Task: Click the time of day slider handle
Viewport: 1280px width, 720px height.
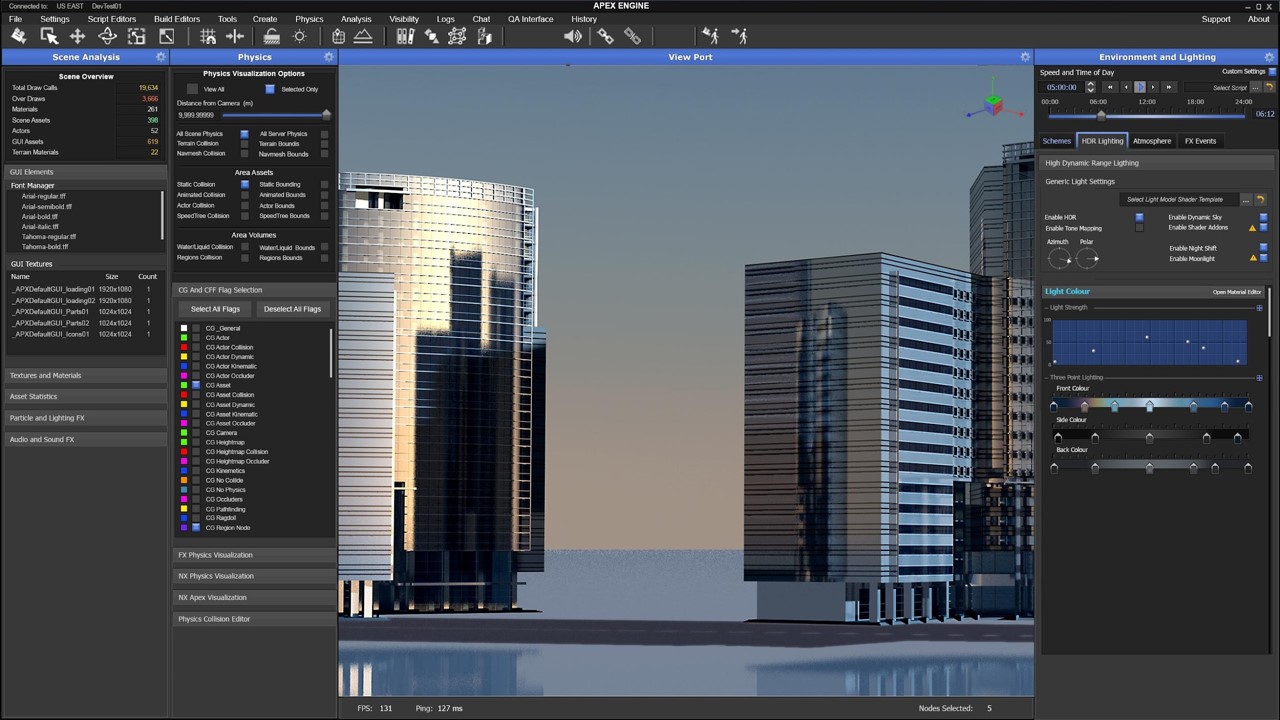Action: pos(1101,114)
